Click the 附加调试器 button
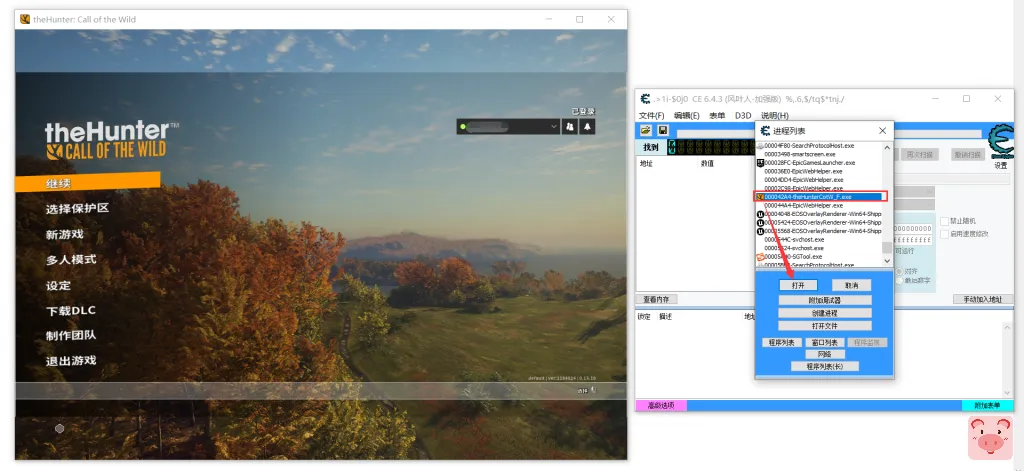The height and width of the screenshot is (471, 1024). [825, 300]
